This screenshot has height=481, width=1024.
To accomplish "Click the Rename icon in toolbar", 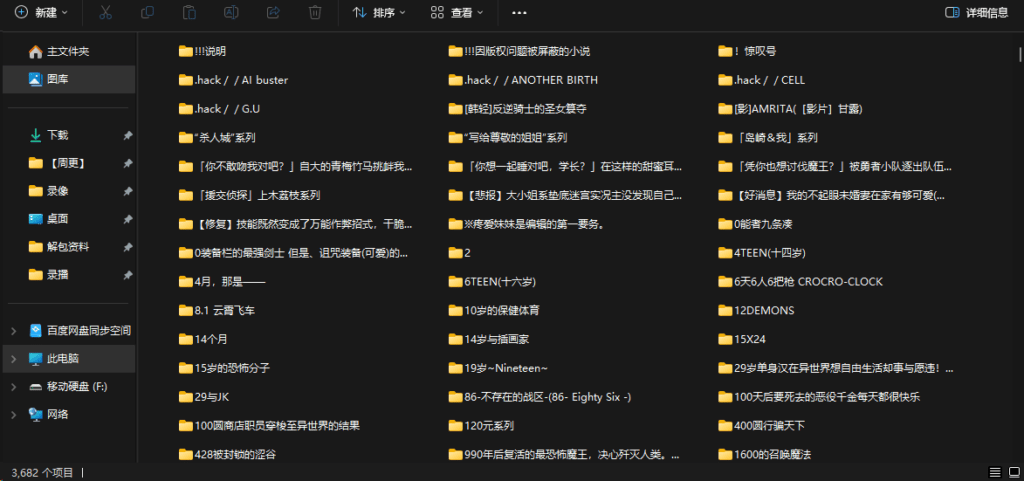I will (231, 13).
